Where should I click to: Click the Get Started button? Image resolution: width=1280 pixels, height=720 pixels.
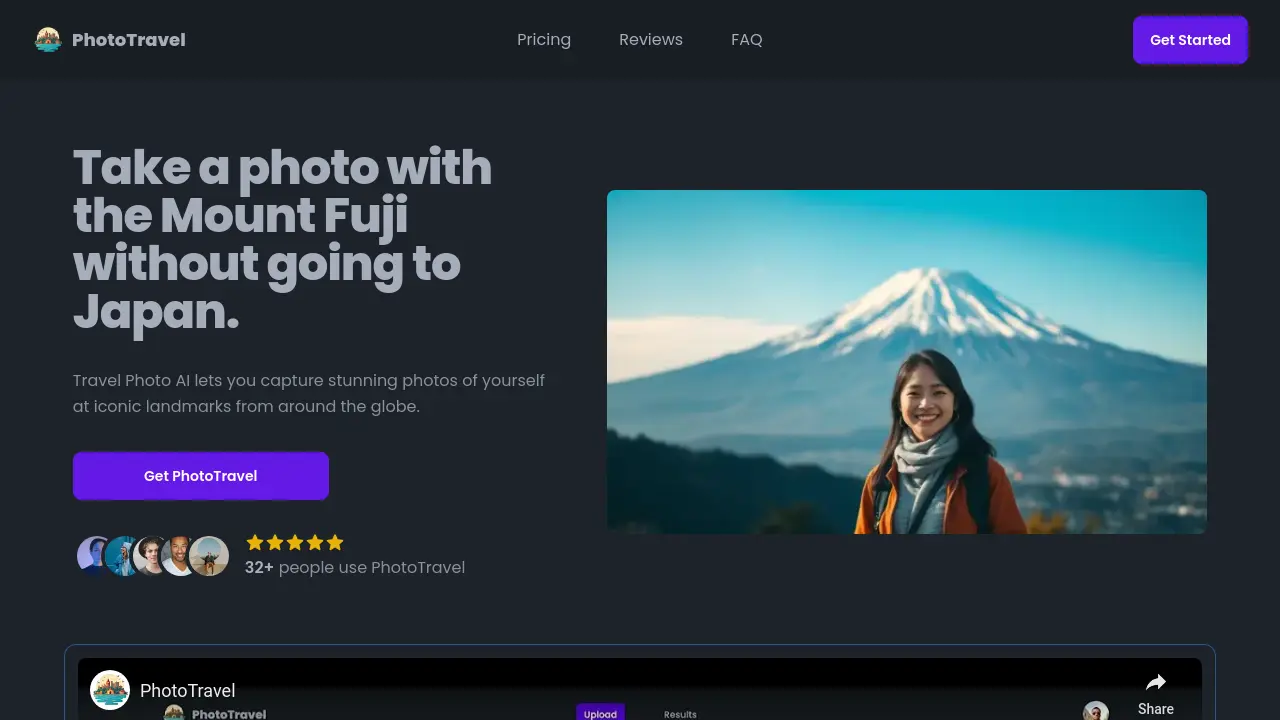[x=1190, y=40]
